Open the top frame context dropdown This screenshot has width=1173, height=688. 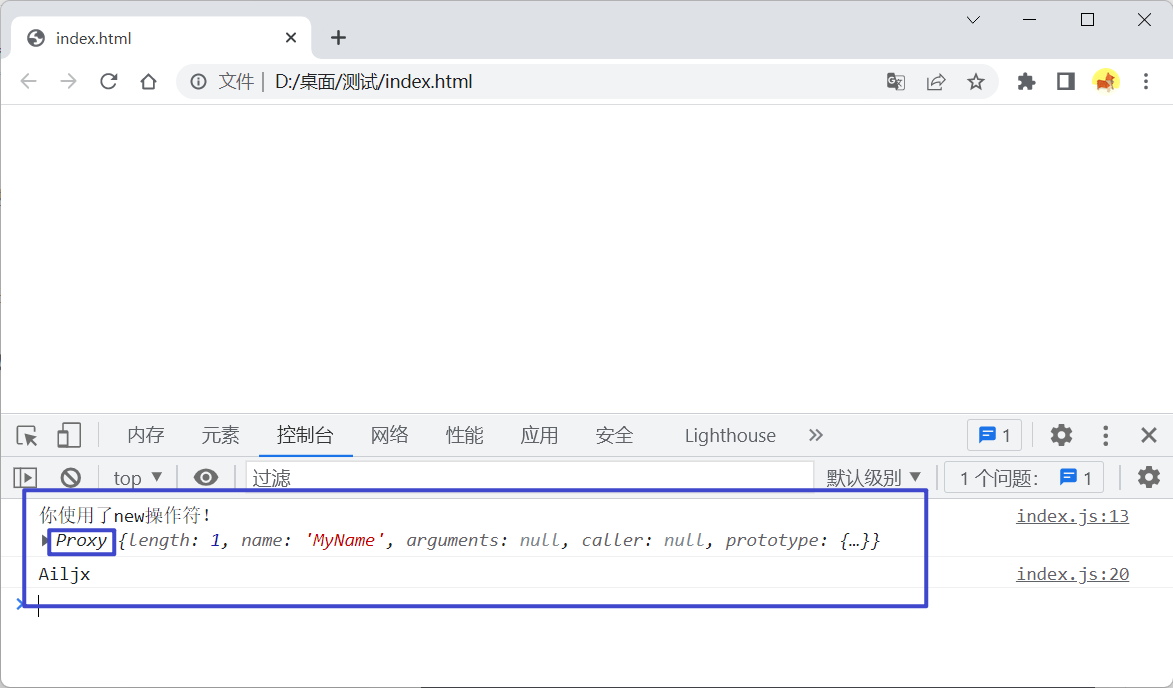136,477
